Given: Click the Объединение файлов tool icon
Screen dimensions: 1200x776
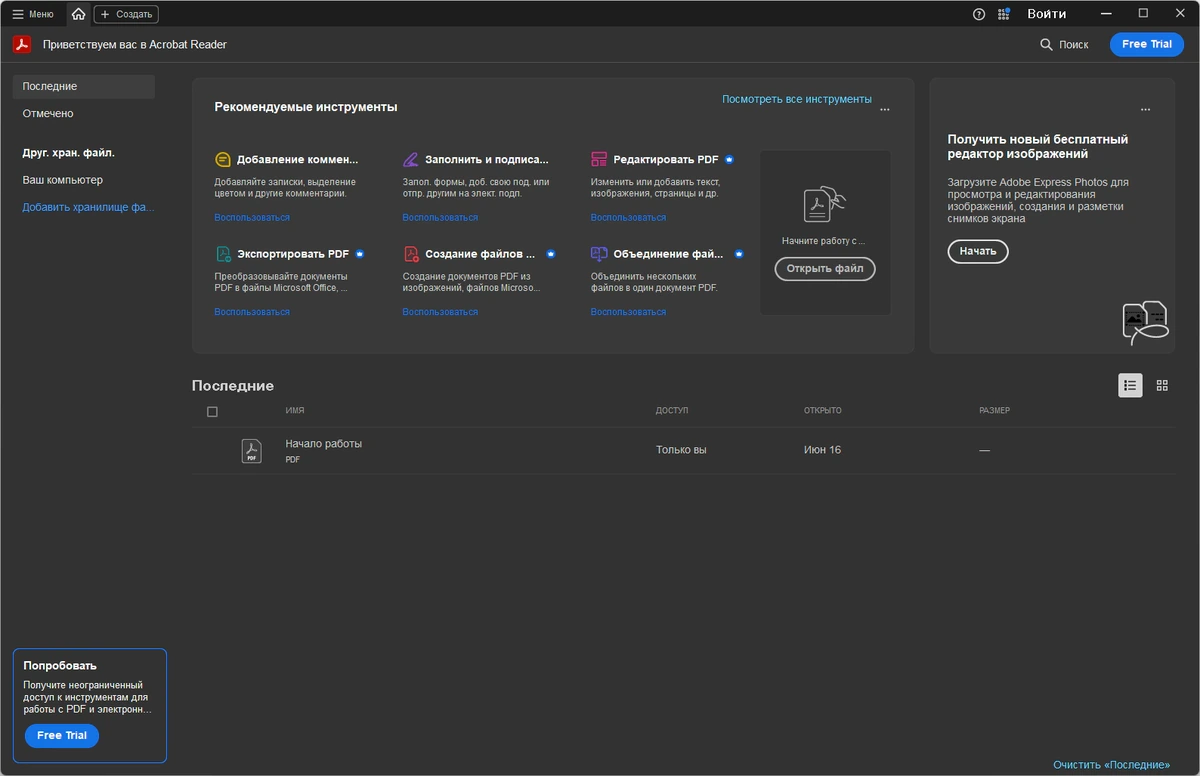Looking at the screenshot, I should tap(599, 254).
